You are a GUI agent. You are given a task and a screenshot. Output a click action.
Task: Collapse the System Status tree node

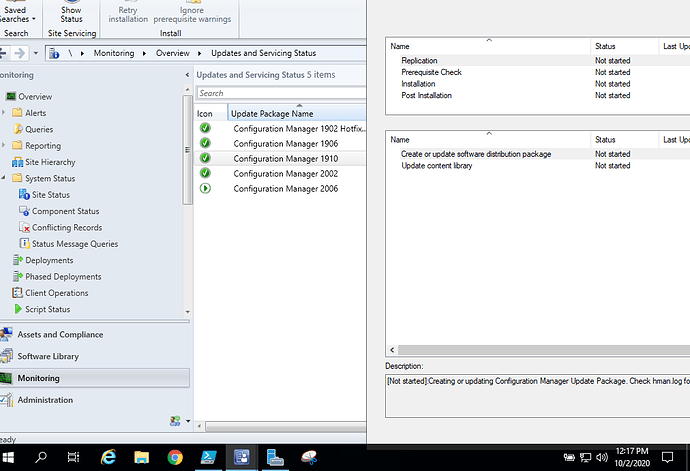click(4, 178)
